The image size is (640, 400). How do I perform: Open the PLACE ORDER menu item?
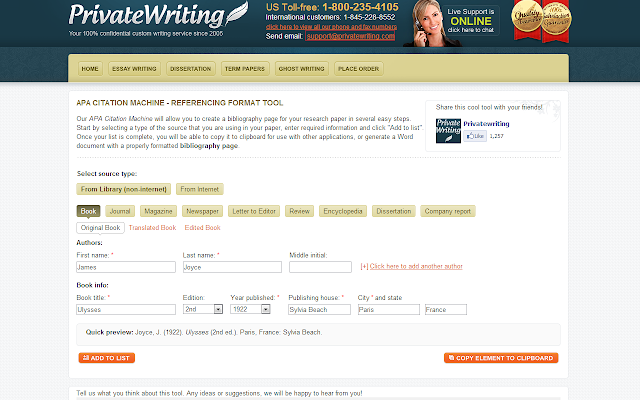[x=359, y=69]
